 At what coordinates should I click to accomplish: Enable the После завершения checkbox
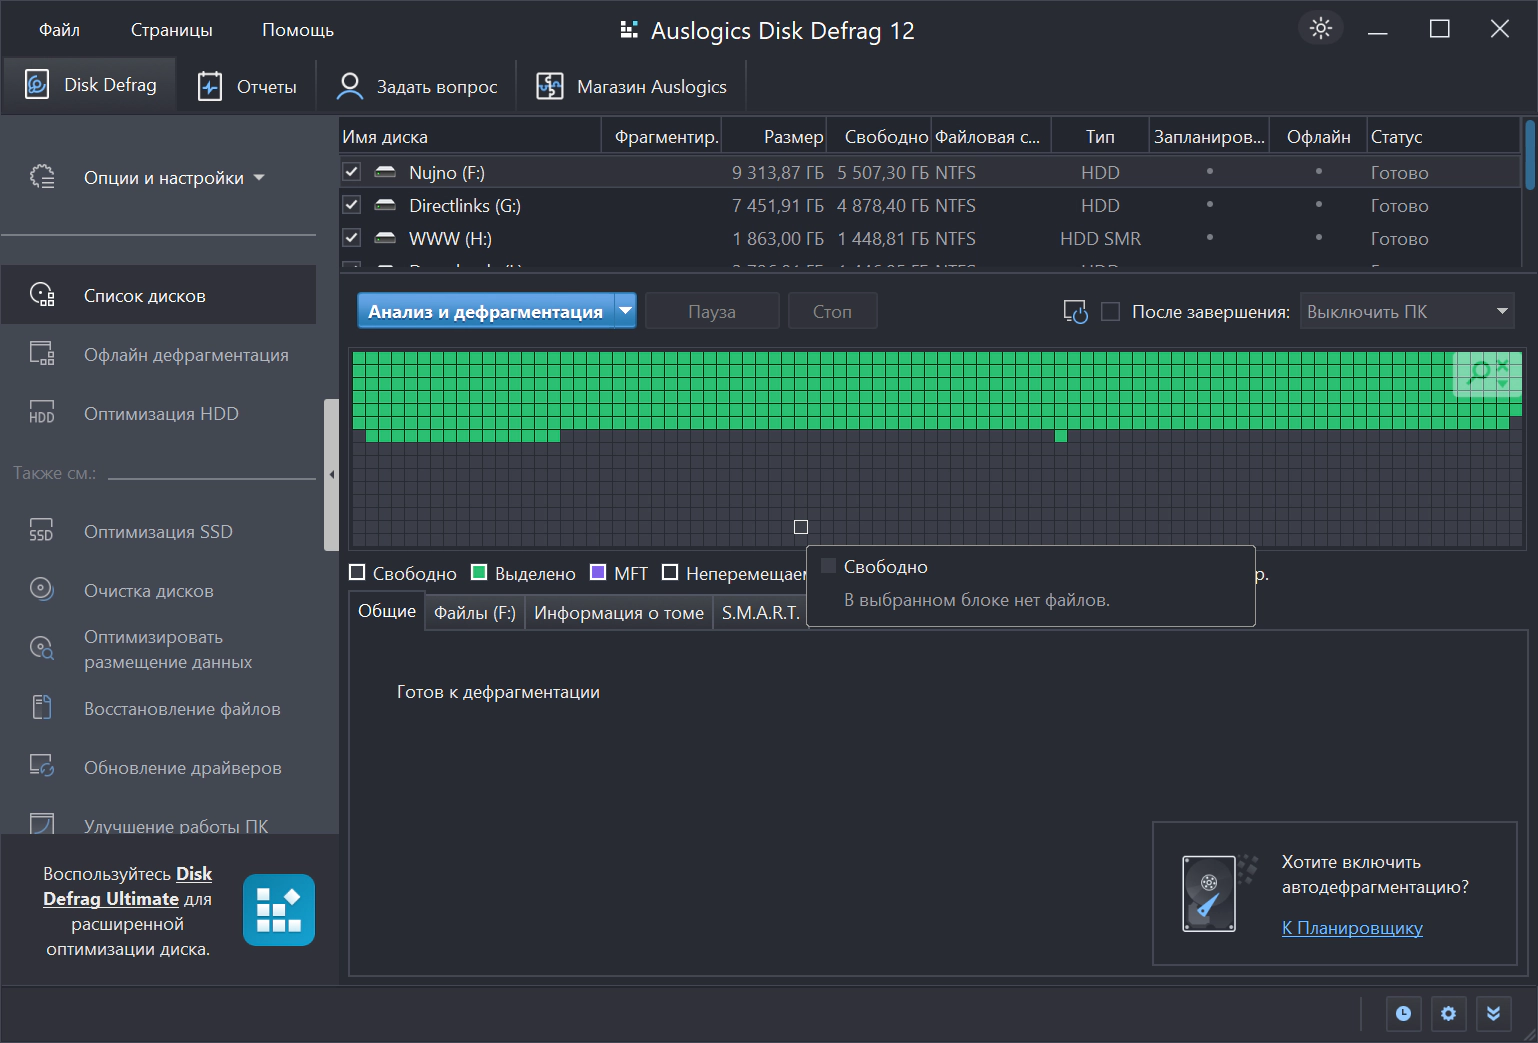tap(1110, 312)
